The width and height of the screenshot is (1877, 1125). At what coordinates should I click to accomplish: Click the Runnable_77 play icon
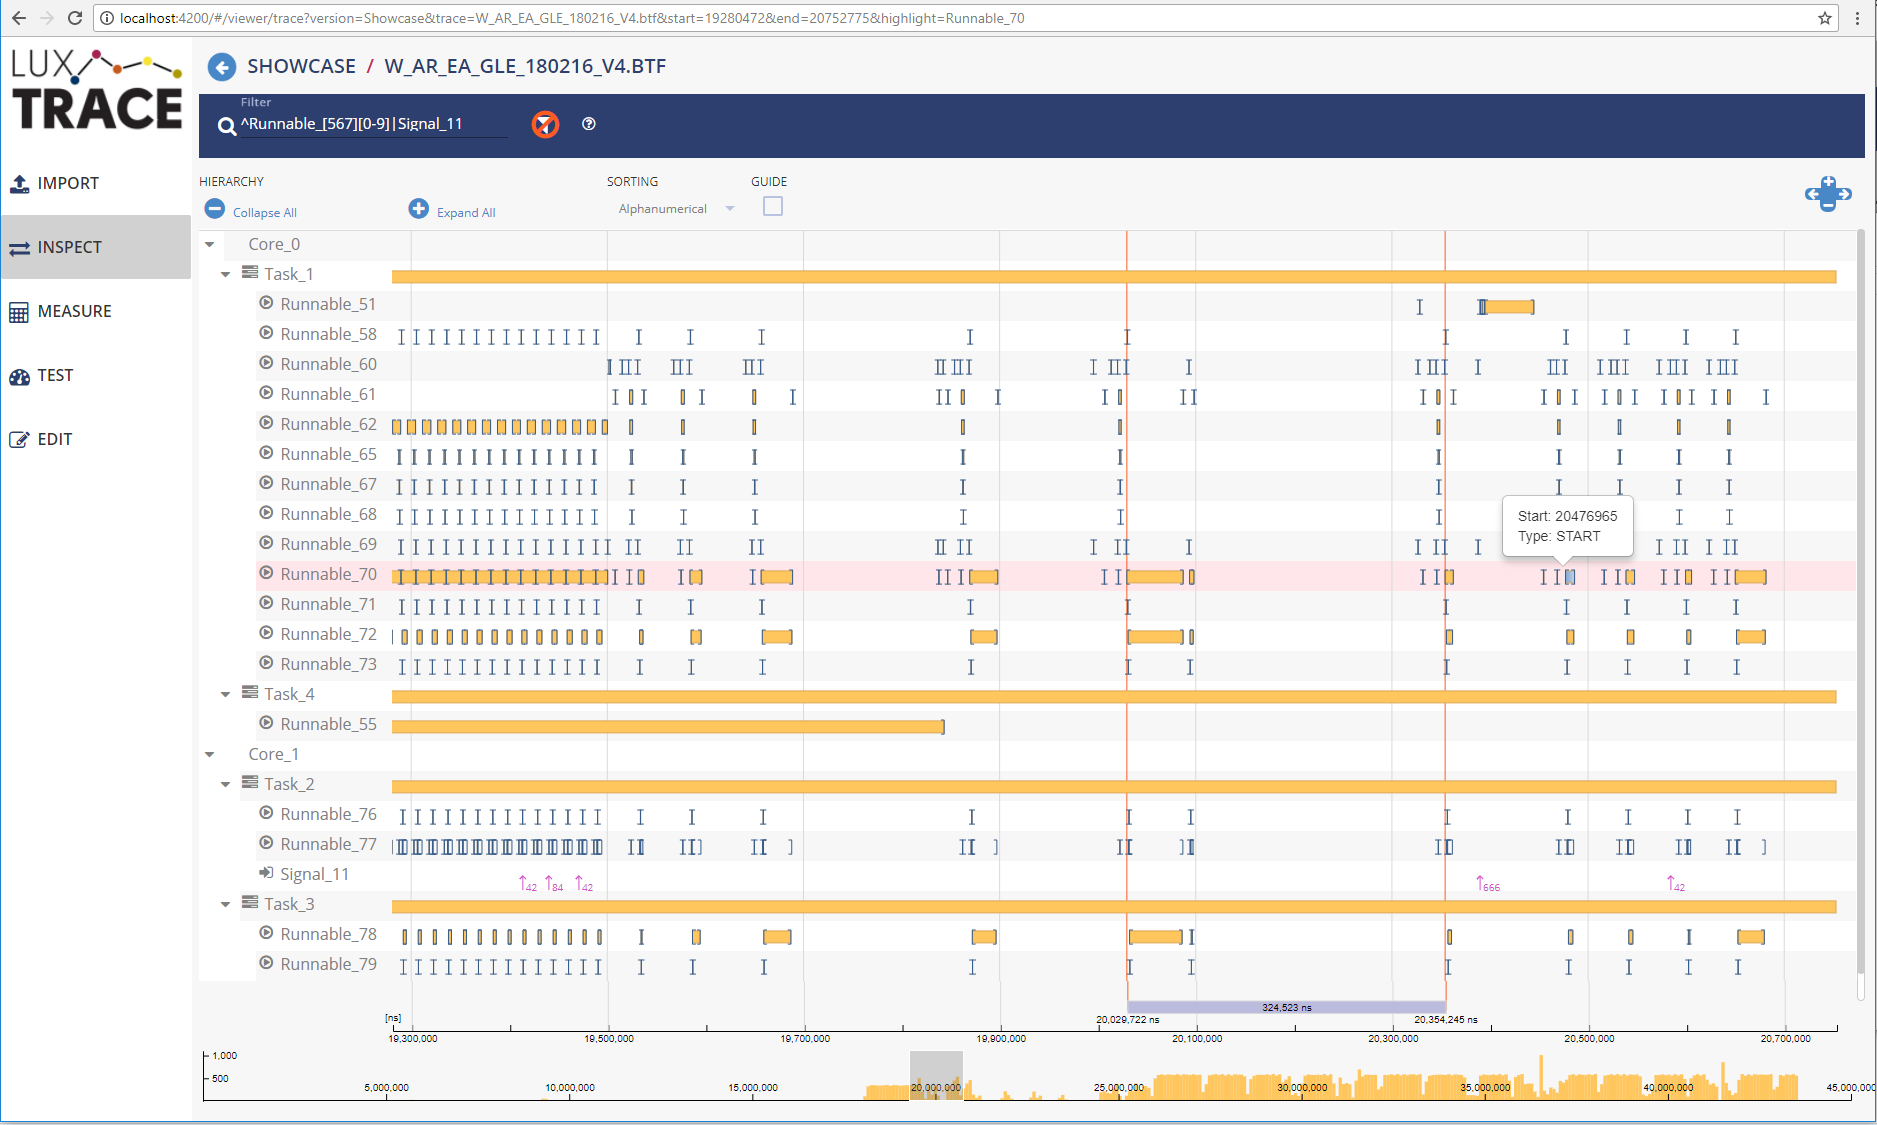tap(266, 843)
